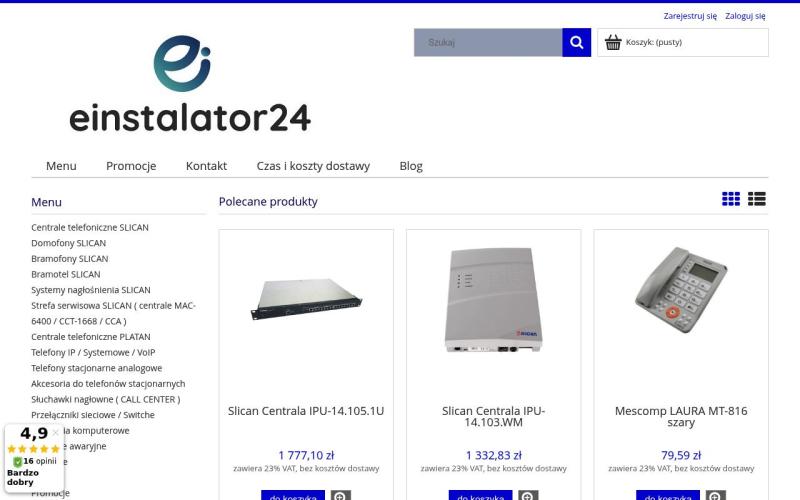Open the Menu navigation item
This screenshot has width=800, height=500.
61,166
